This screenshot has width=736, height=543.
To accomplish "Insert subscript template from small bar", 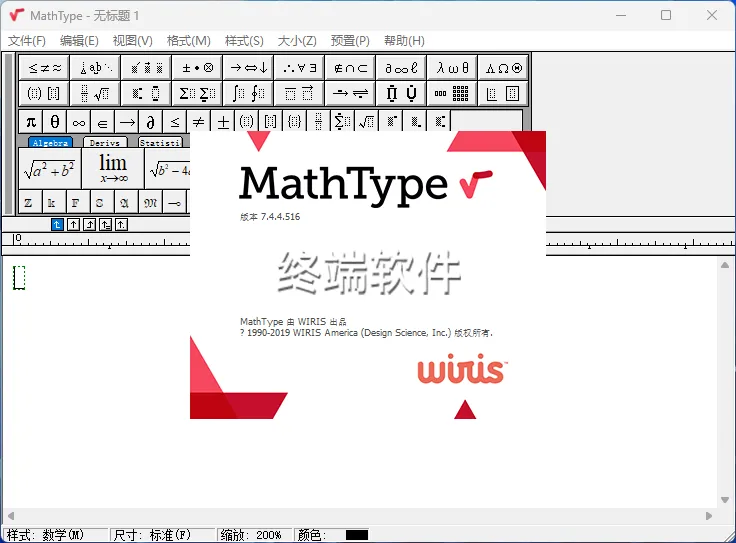I will pyautogui.click(x=415, y=122).
